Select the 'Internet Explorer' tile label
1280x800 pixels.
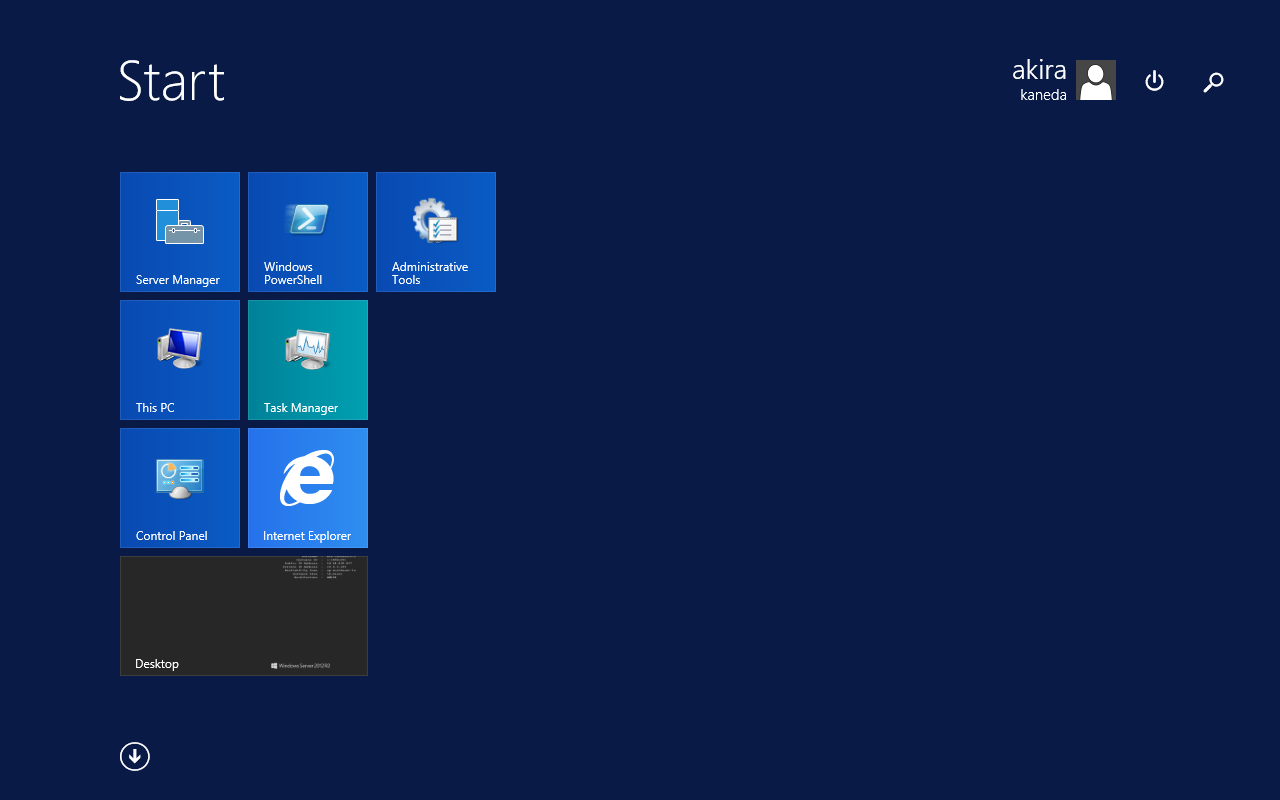pos(307,536)
